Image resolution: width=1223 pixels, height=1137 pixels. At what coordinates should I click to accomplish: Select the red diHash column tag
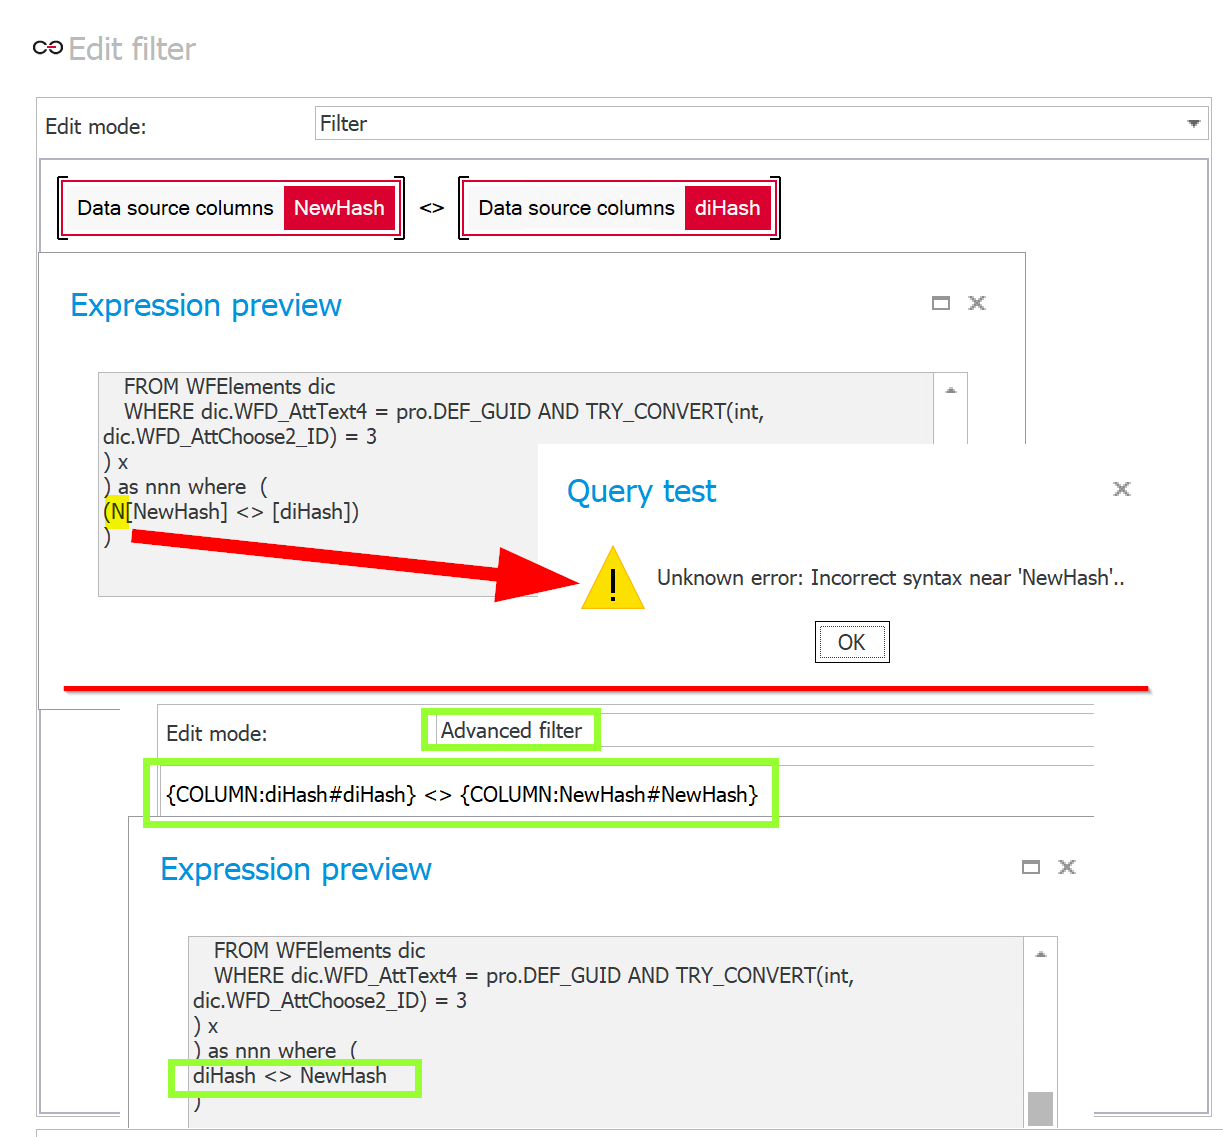pyautogui.click(x=727, y=208)
